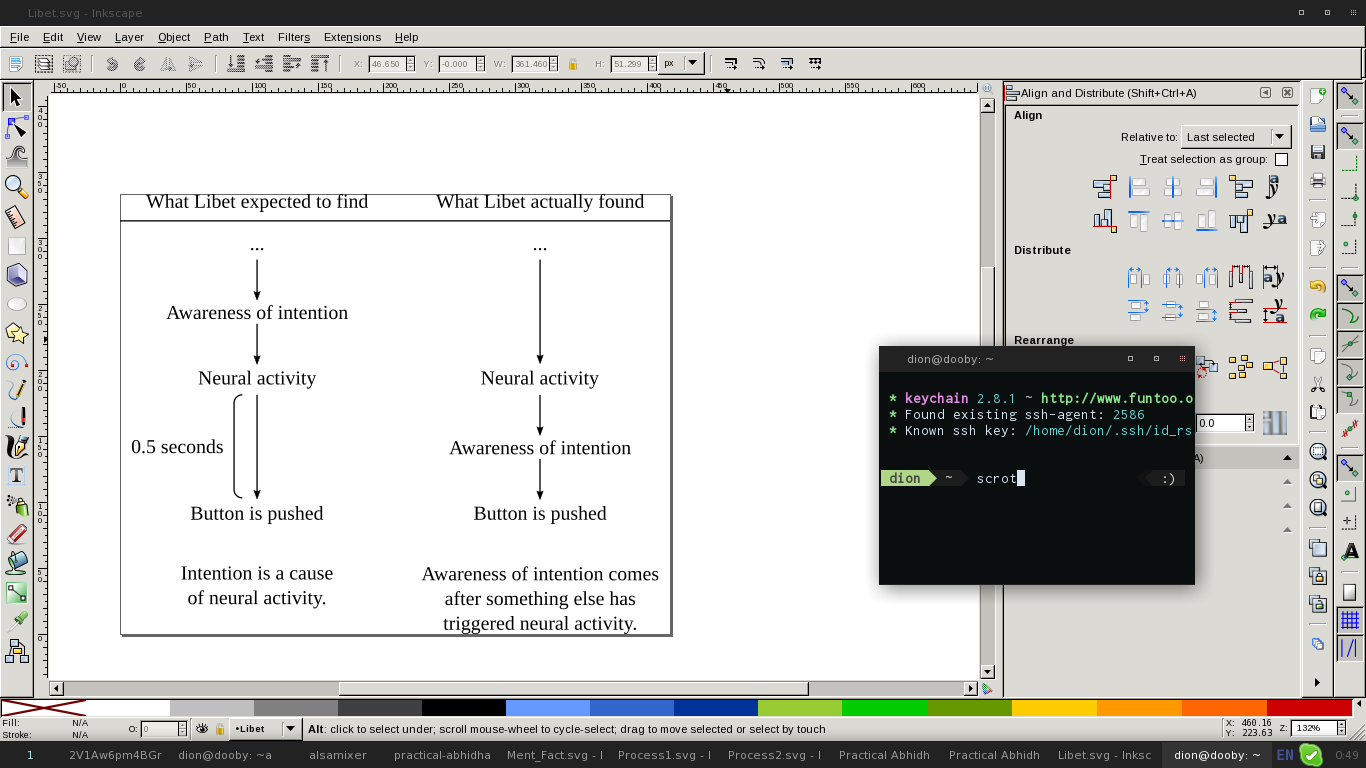Select the Spray tool
The image size is (1366, 768).
click(x=16, y=505)
